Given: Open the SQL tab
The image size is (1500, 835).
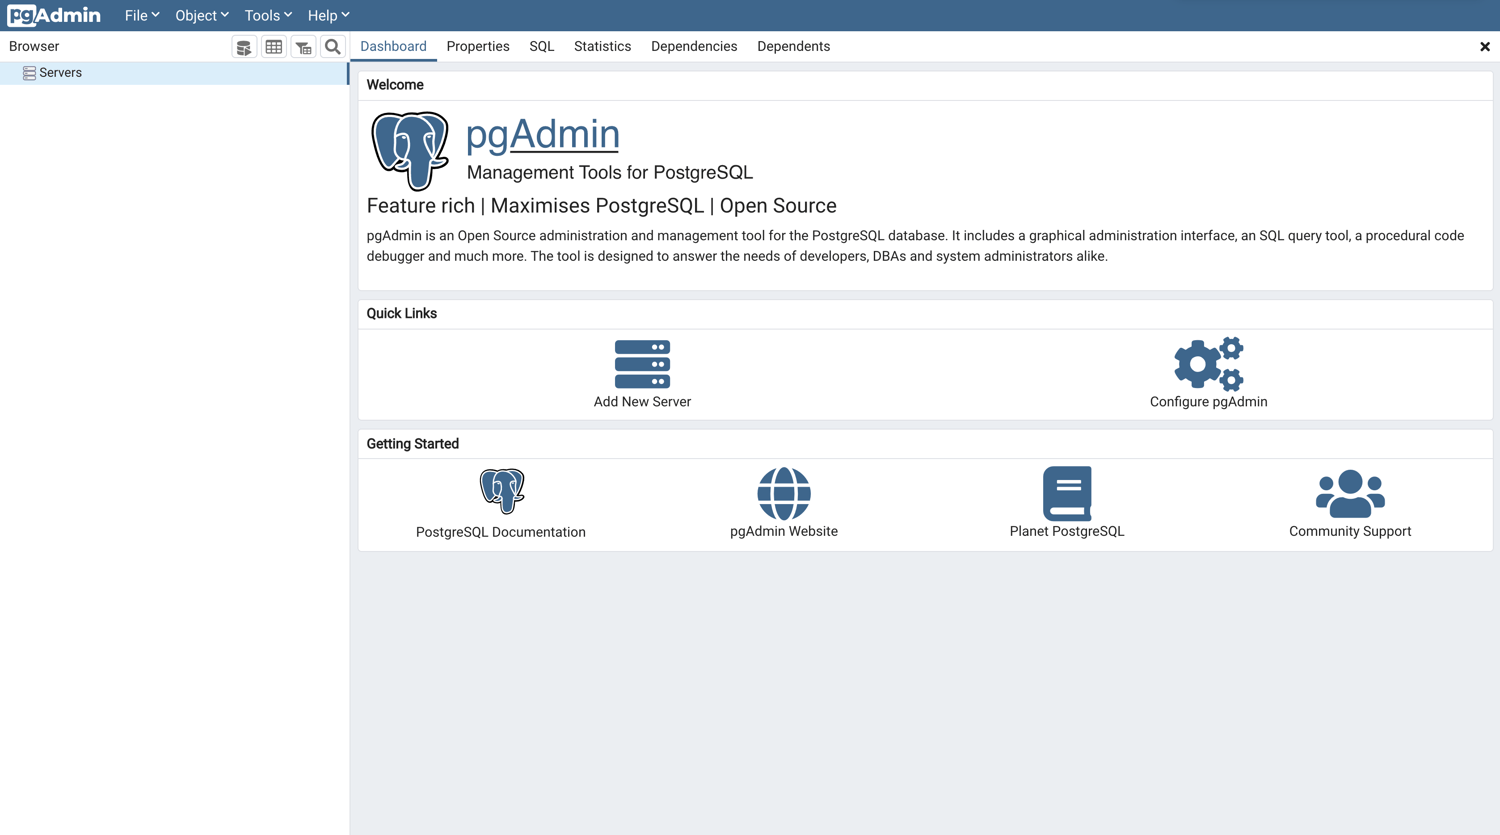Looking at the screenshot, I should [x=541, y=46].
